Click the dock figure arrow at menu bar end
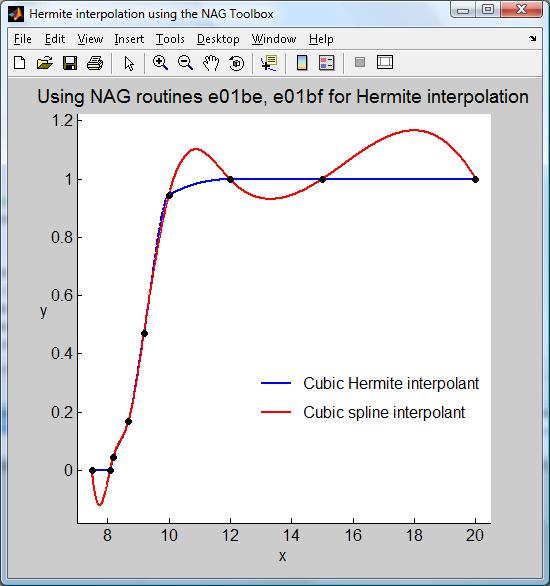550x586 pixels. pos(532,38)
